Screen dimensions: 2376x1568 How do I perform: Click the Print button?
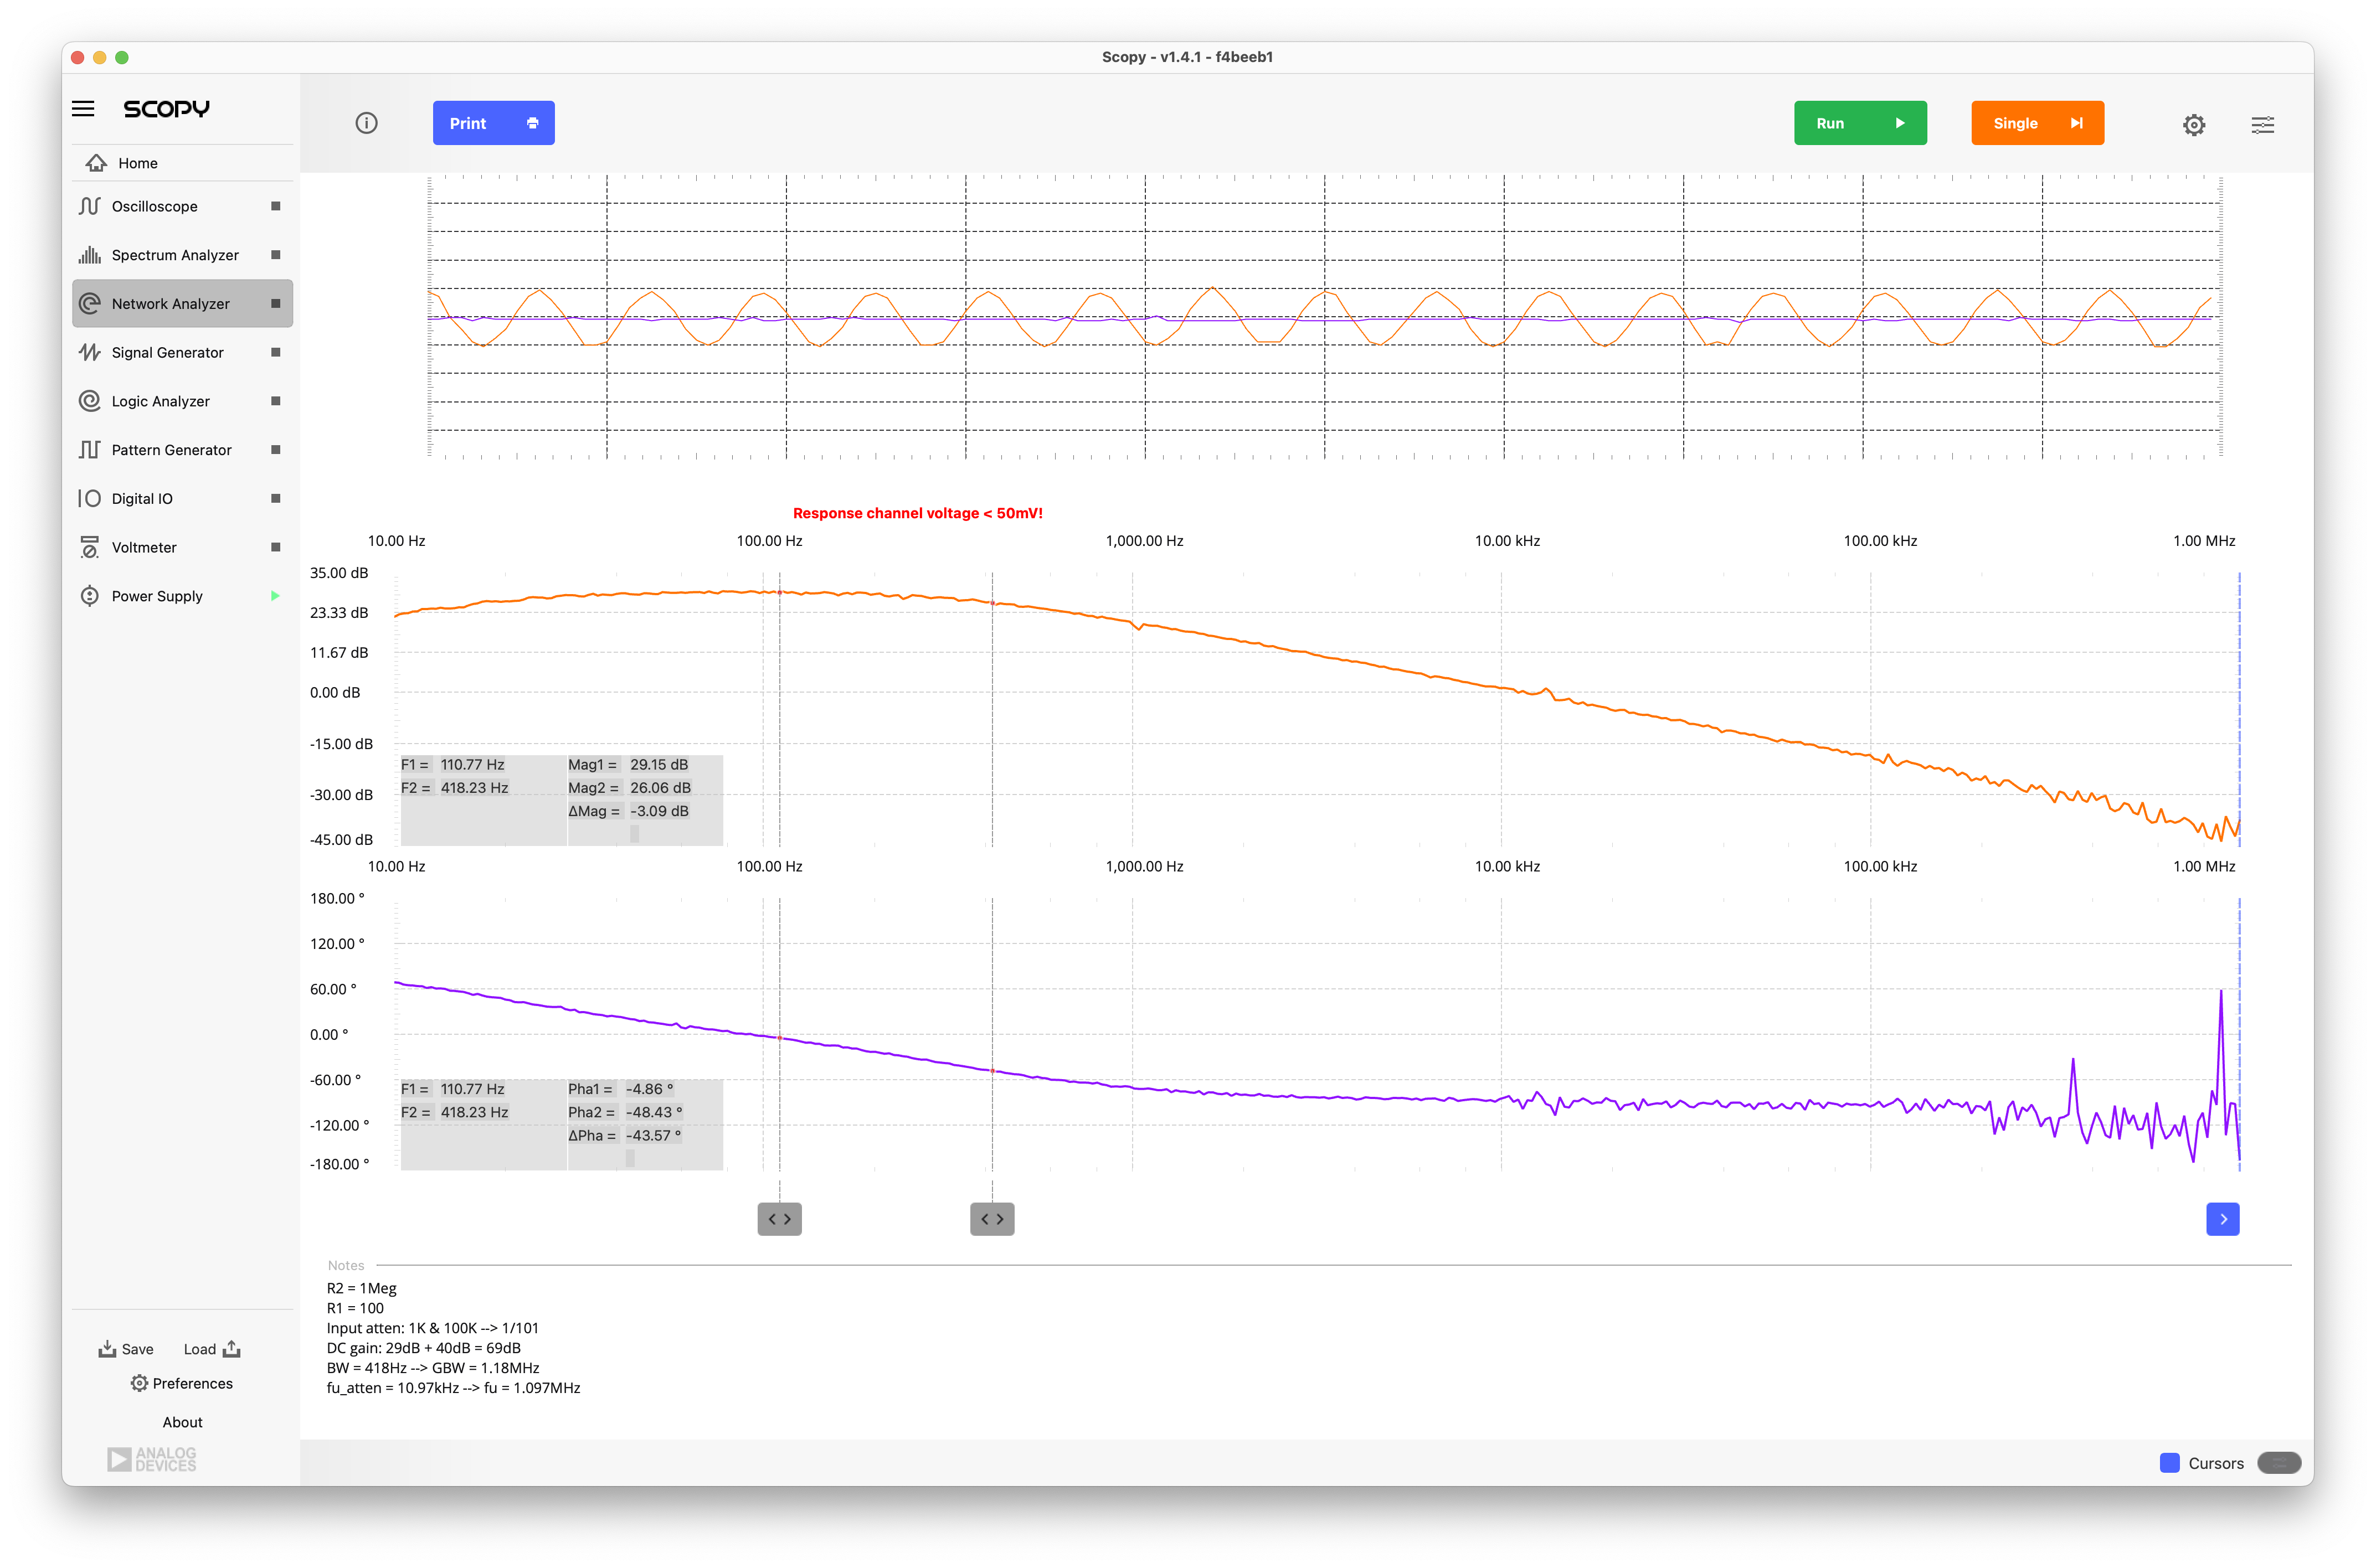(x=493, y=123)
